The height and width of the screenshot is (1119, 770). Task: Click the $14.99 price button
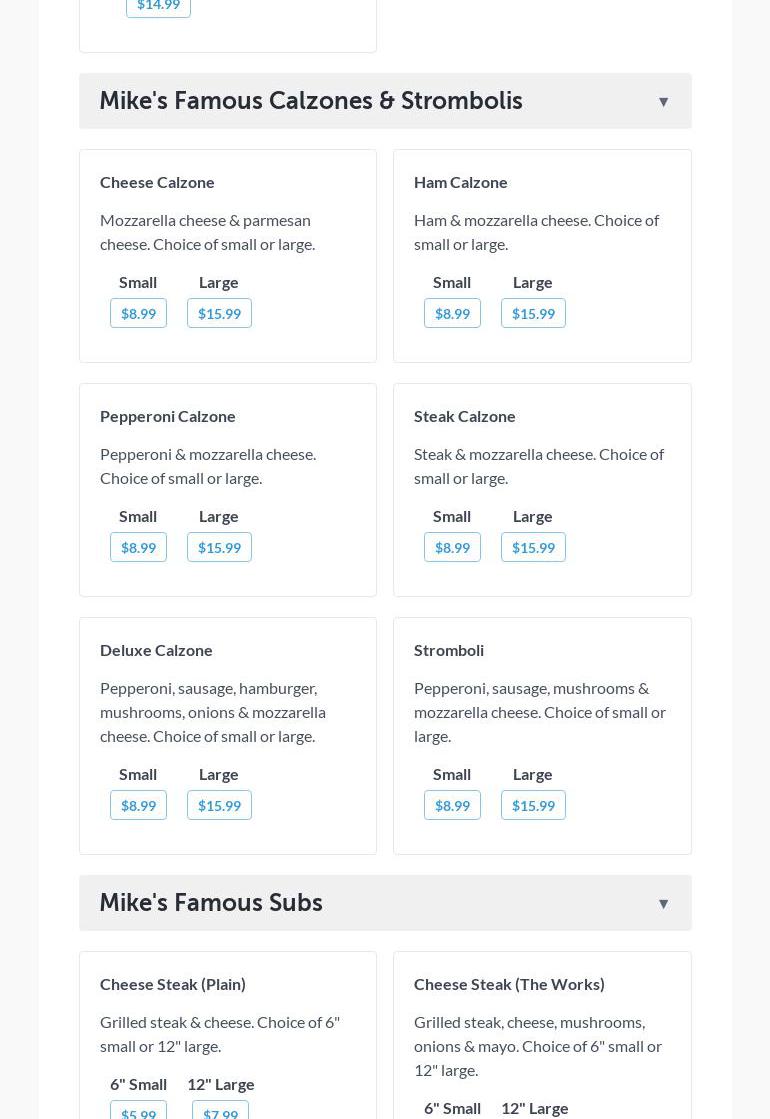(x=158, y=6)
